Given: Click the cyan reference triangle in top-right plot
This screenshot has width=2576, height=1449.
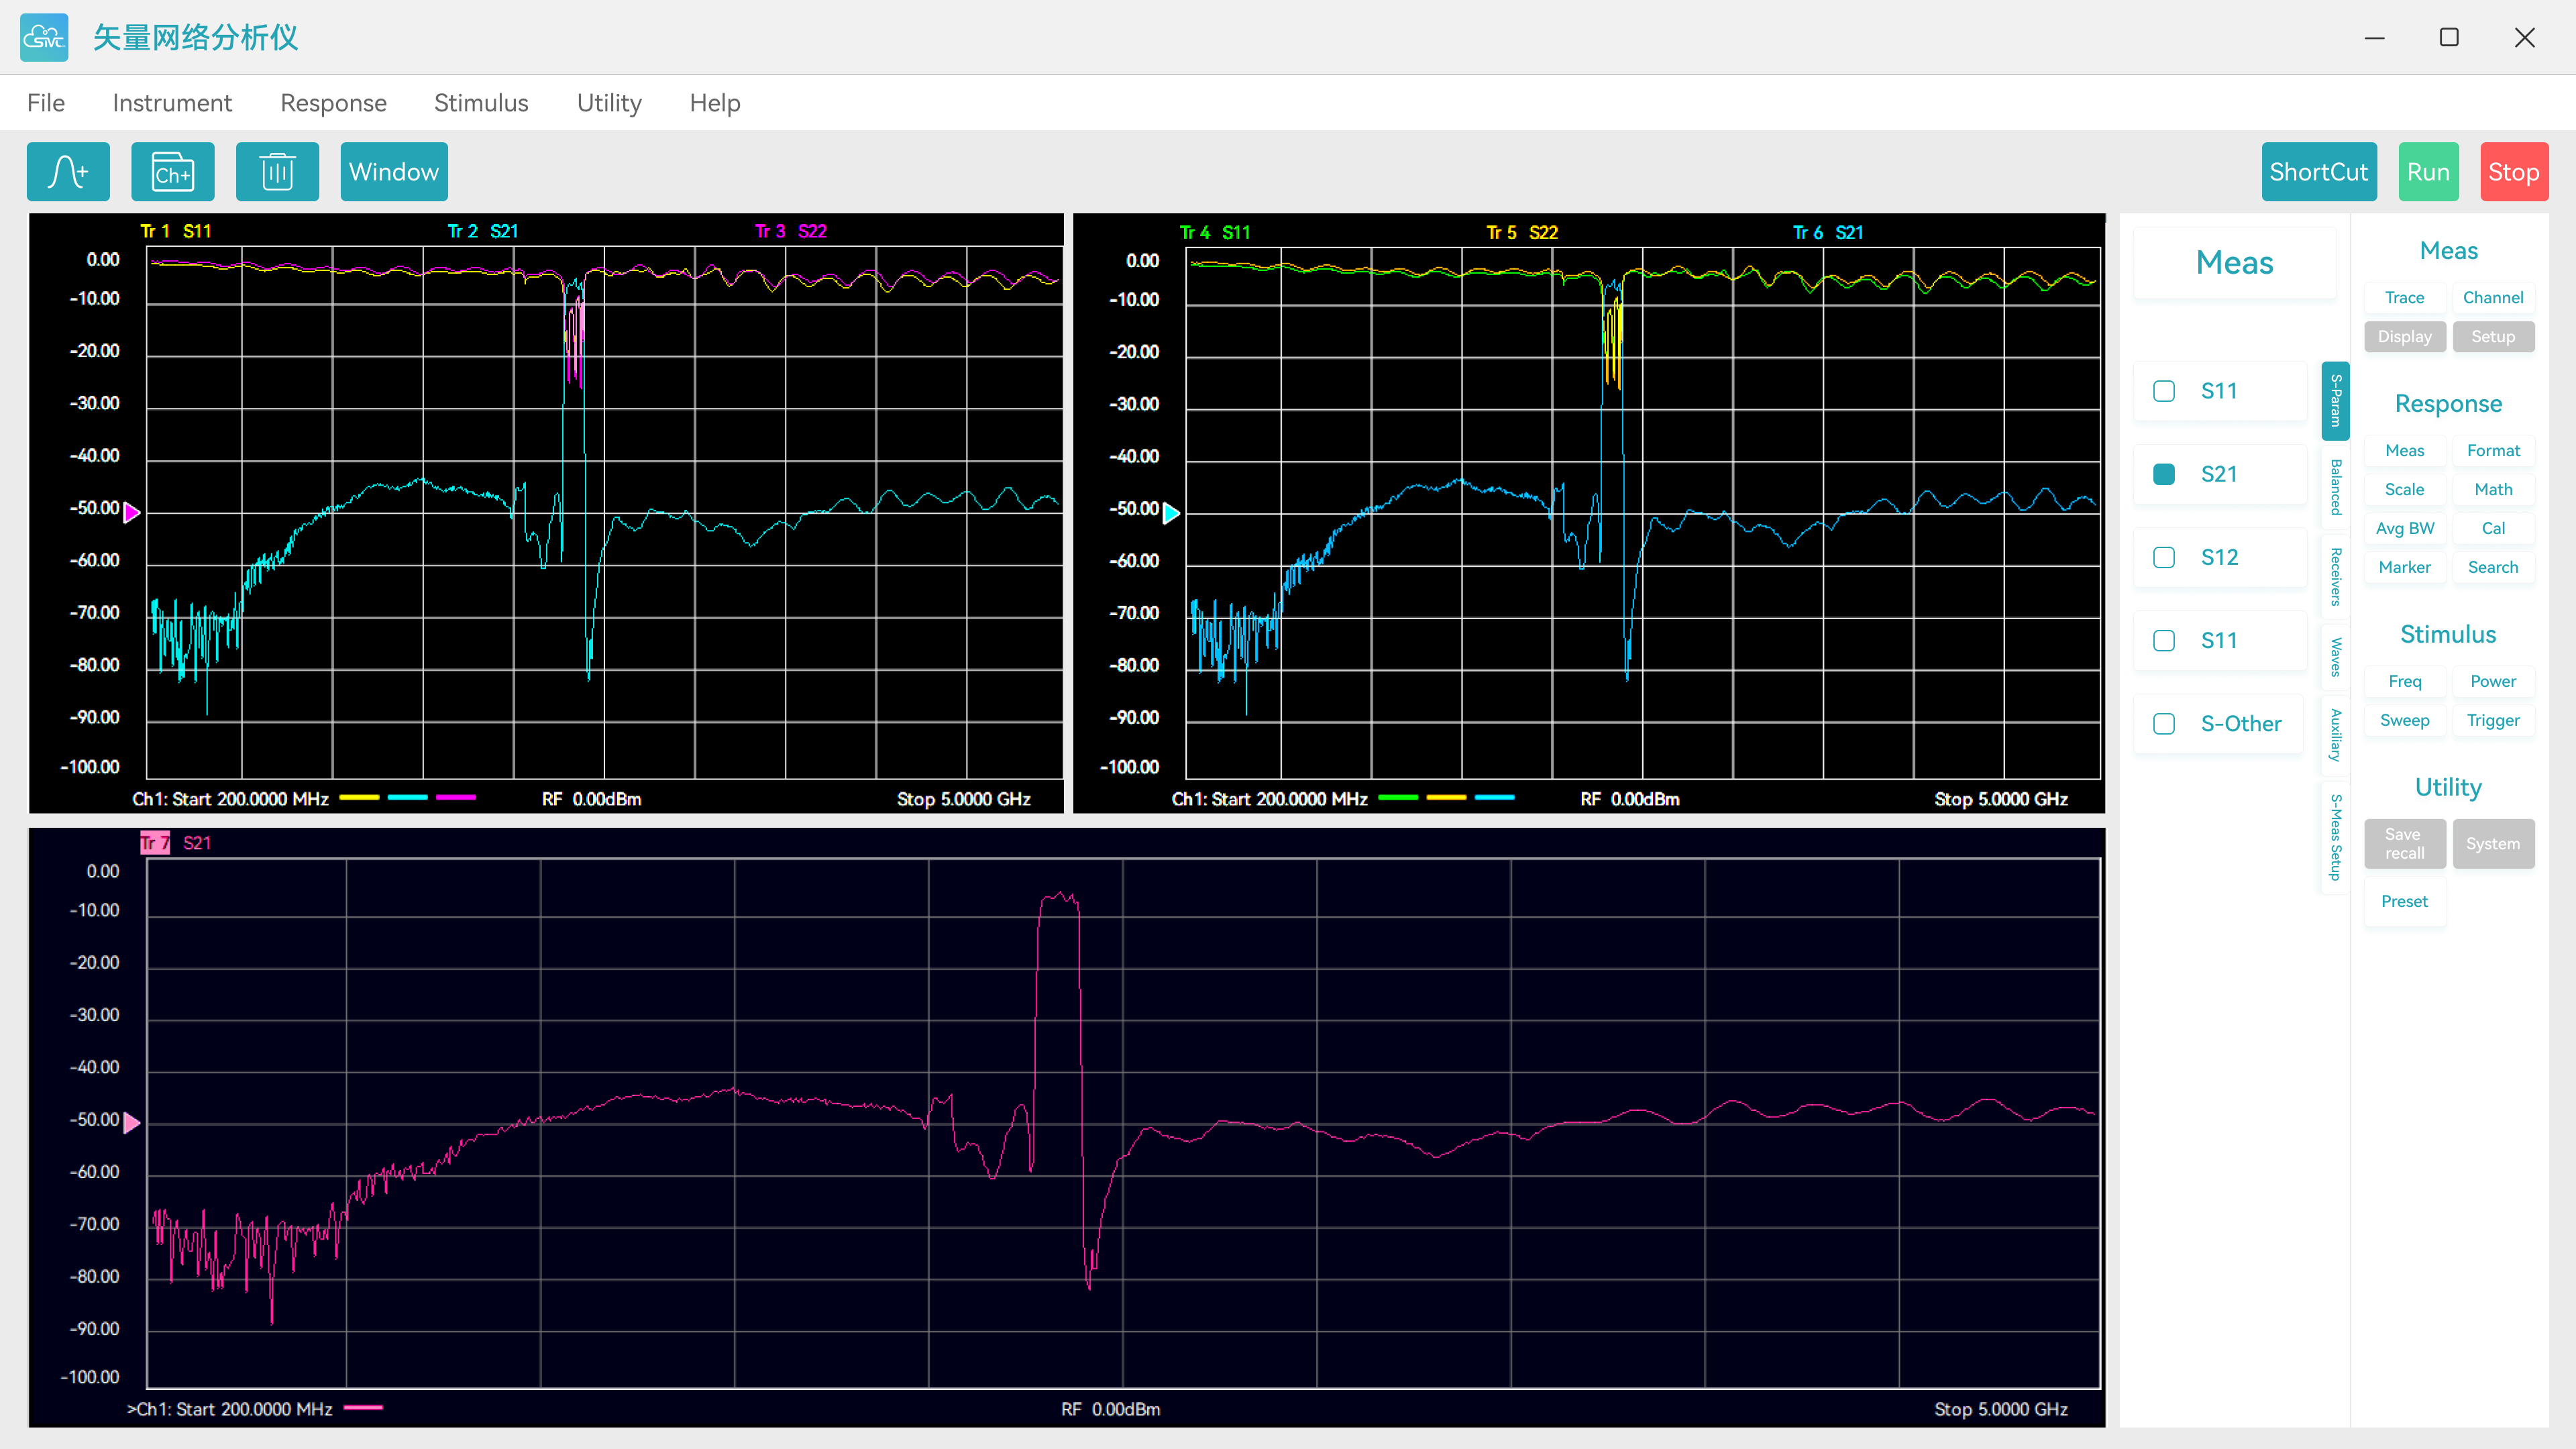Looking at the screenshot, I should [1171, 513].
